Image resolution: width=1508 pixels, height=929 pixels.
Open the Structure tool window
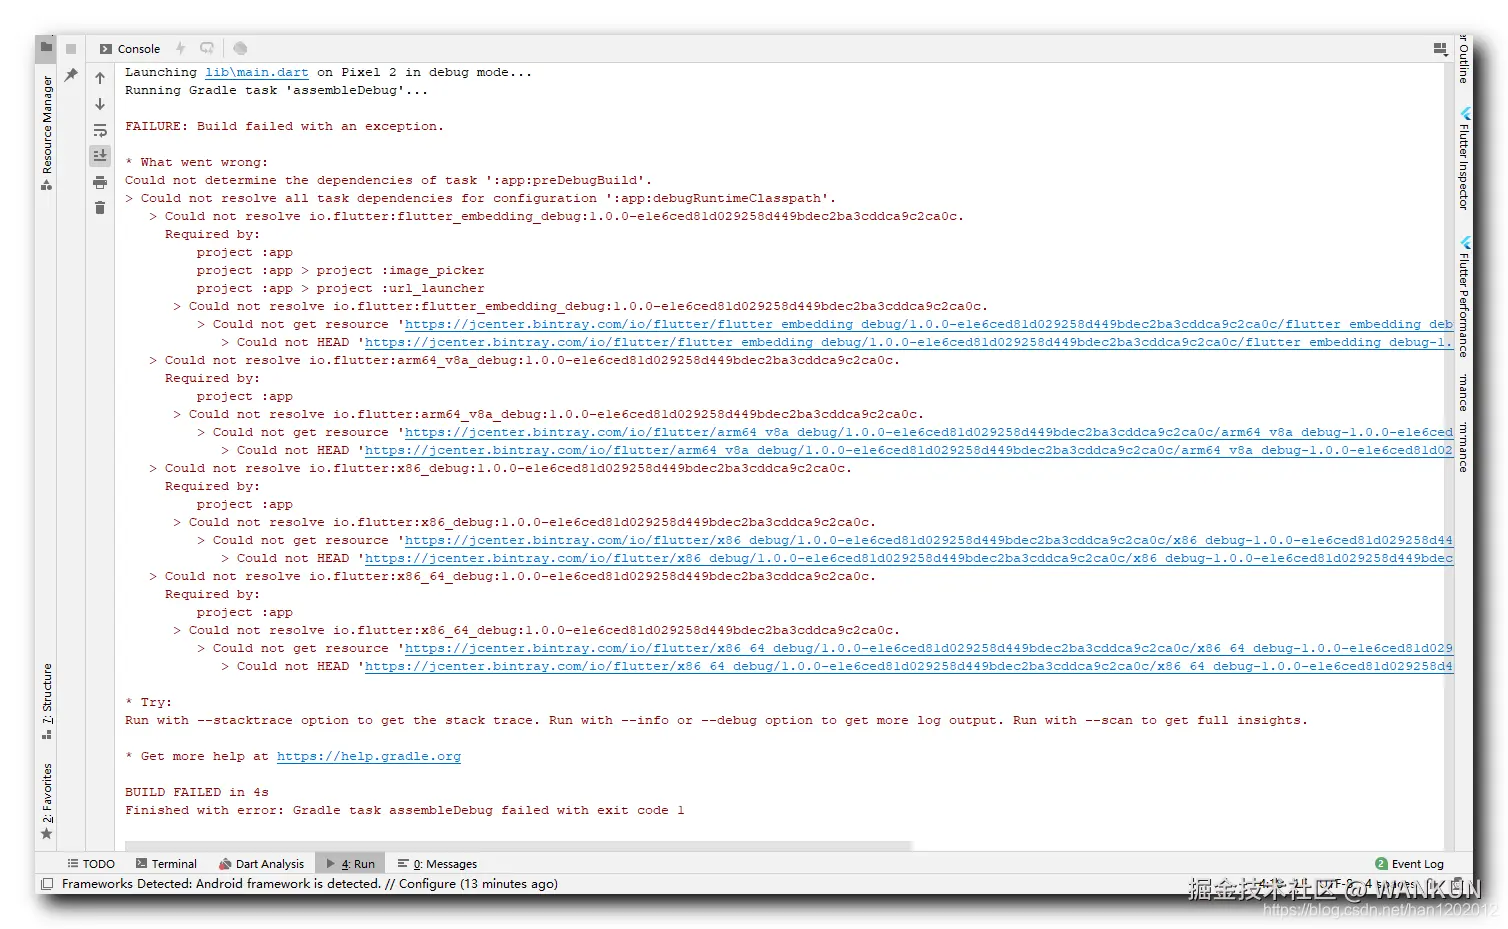click(46, 701)
